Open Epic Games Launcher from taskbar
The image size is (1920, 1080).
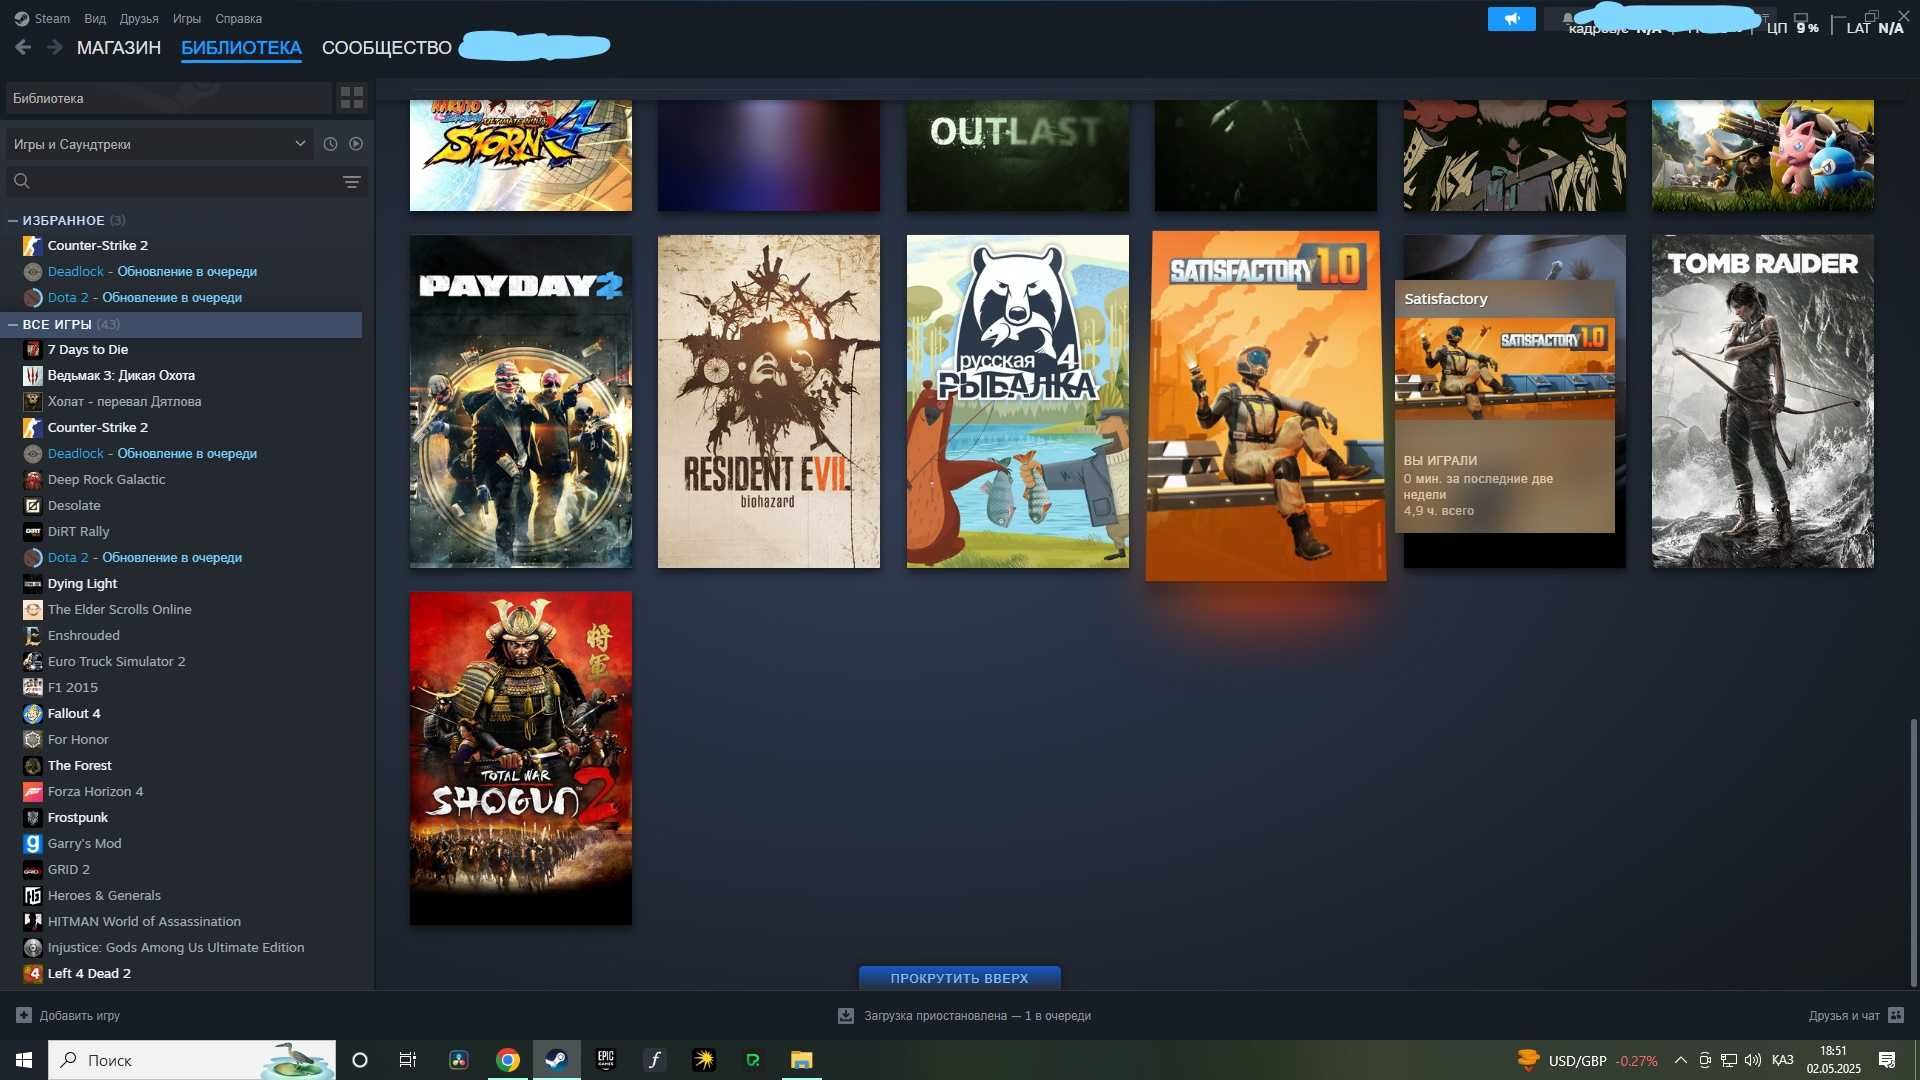pyautogui.click(x=606, y=1060)
